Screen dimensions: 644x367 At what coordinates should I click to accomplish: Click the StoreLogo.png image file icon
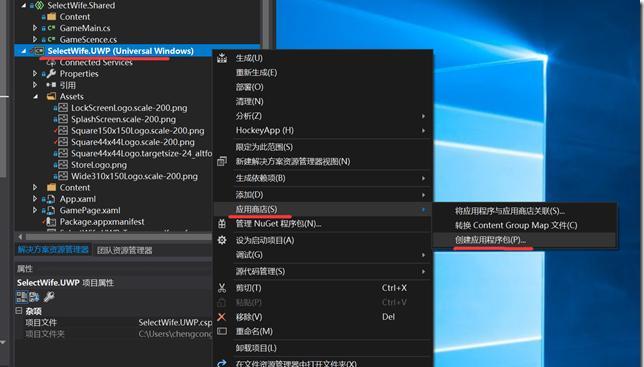point(63,165)
